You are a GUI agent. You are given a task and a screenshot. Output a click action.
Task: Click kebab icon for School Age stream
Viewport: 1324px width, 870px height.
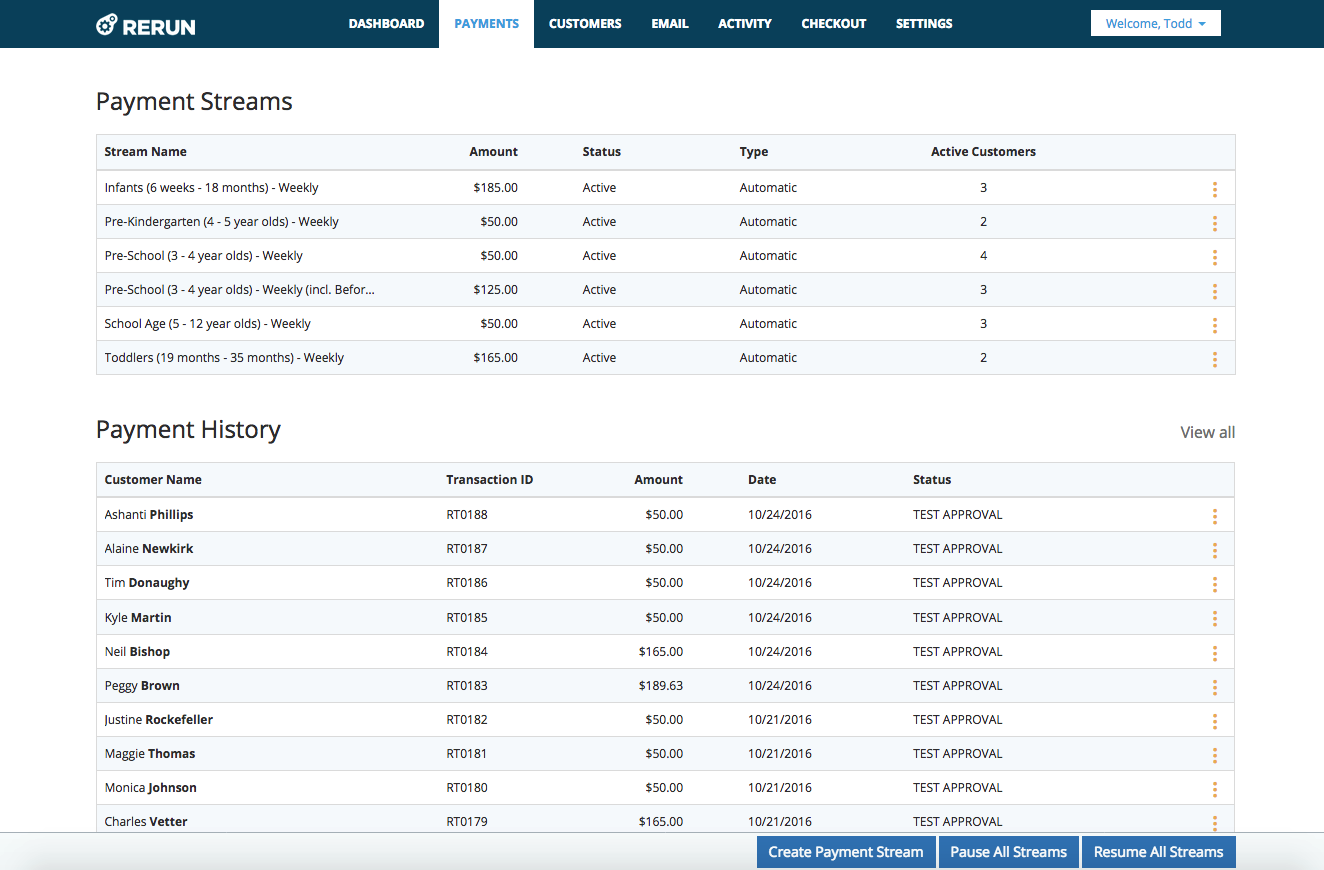1214,325
